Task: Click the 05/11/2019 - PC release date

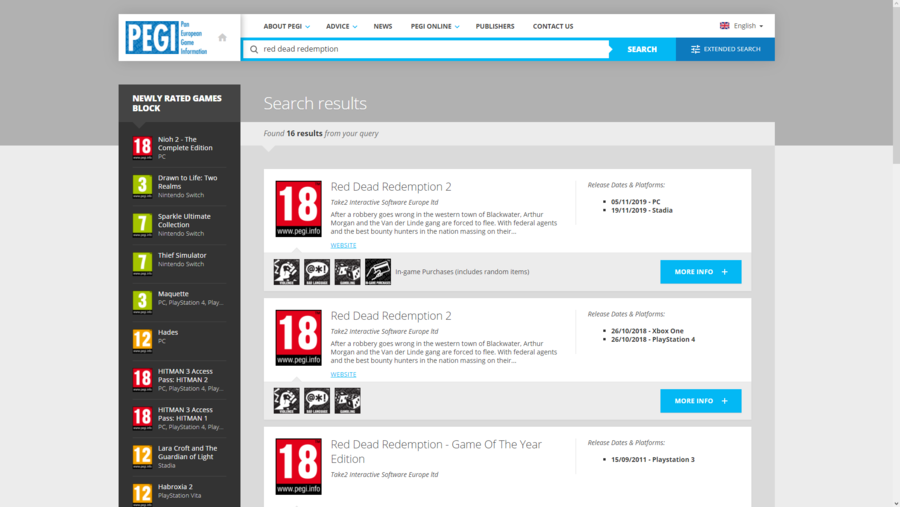Action: (x=635, y=202)
